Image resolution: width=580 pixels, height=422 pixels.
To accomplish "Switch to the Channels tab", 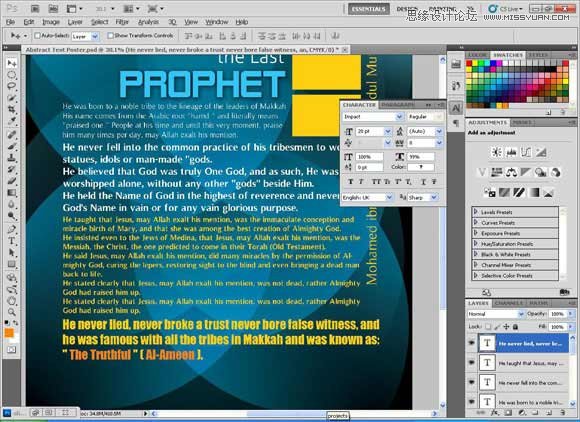I will (509, 303).
